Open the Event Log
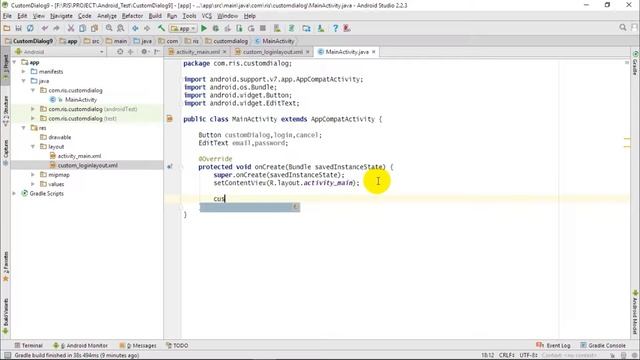 tap(553, 345)
